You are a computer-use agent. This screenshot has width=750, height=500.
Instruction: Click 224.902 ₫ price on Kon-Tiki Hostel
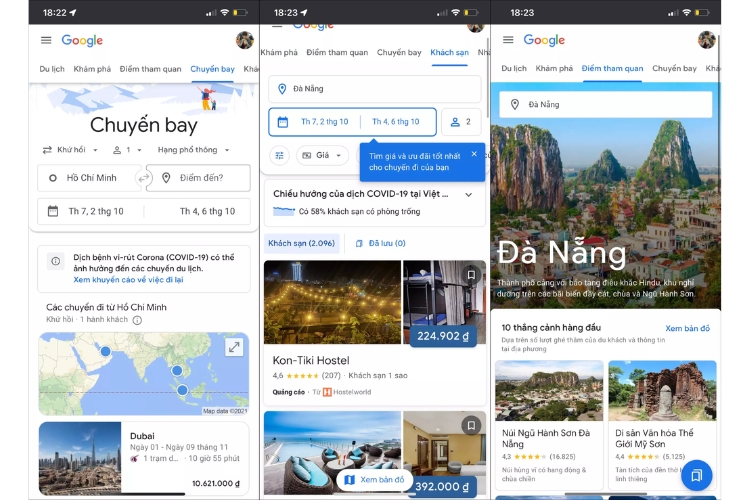tap(443, 336)
